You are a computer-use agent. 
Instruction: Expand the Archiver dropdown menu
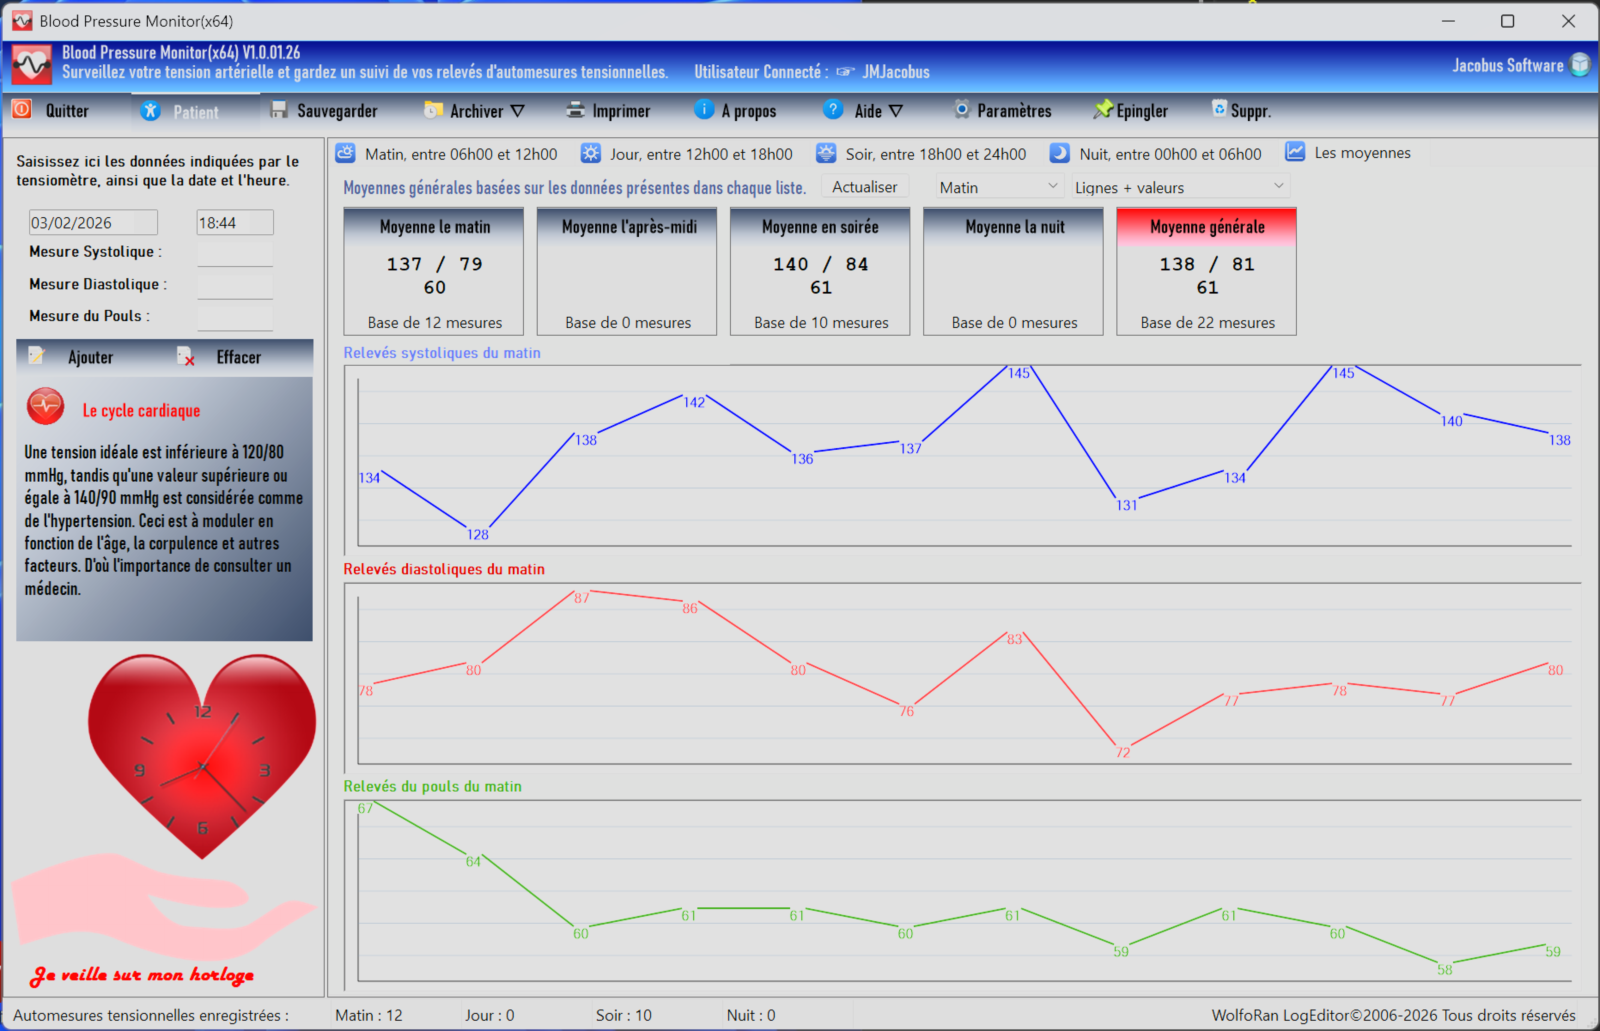[x=517, y=111]
